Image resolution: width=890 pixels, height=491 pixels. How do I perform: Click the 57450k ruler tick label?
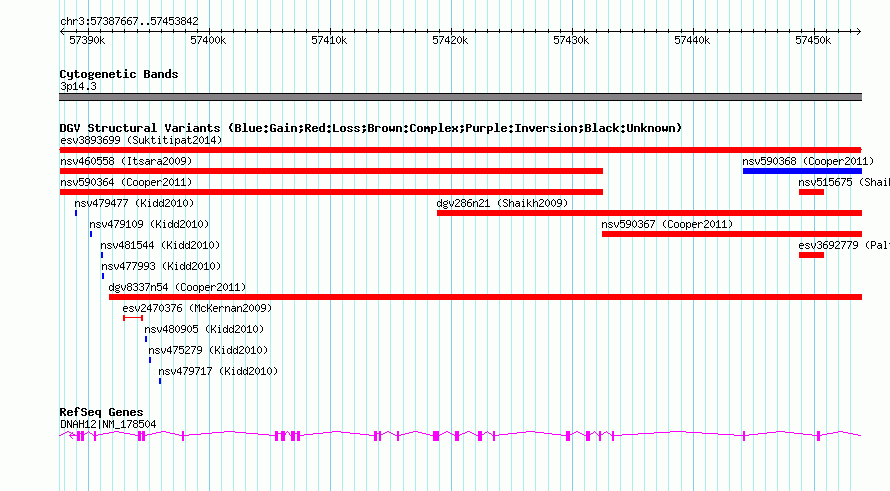pos(812,40)
